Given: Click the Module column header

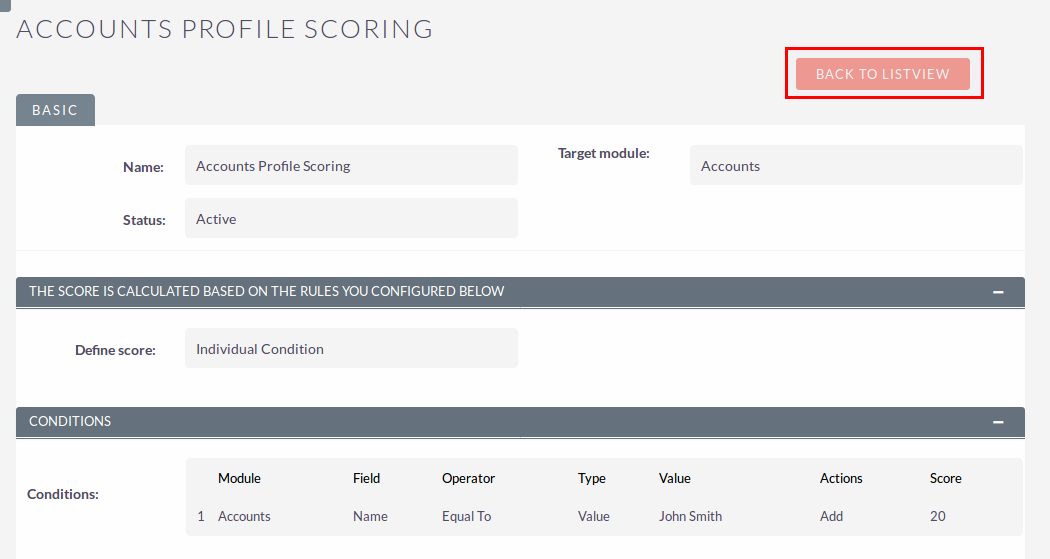Looking at the screenshot, I should [239, 478].
